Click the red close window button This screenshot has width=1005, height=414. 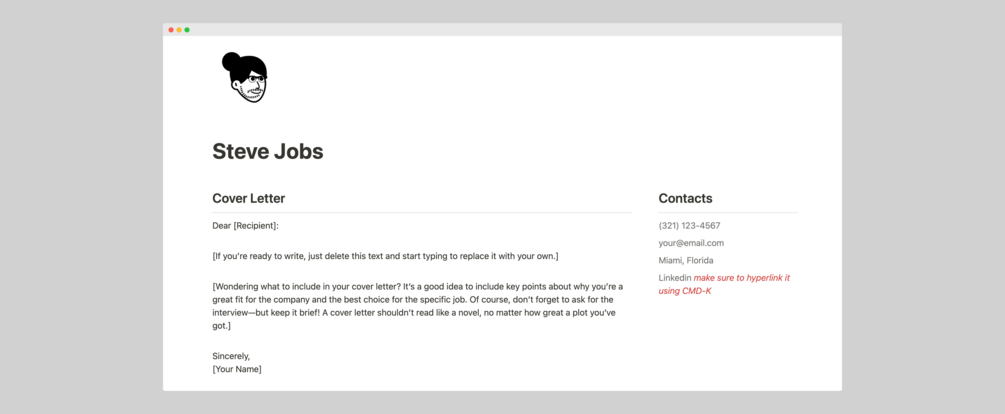click(171, 30)
